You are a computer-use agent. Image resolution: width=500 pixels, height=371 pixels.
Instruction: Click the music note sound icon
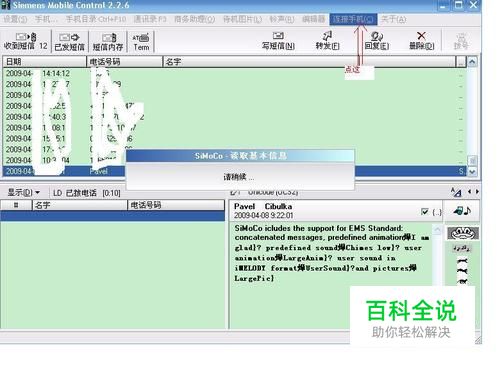(462, 211)
